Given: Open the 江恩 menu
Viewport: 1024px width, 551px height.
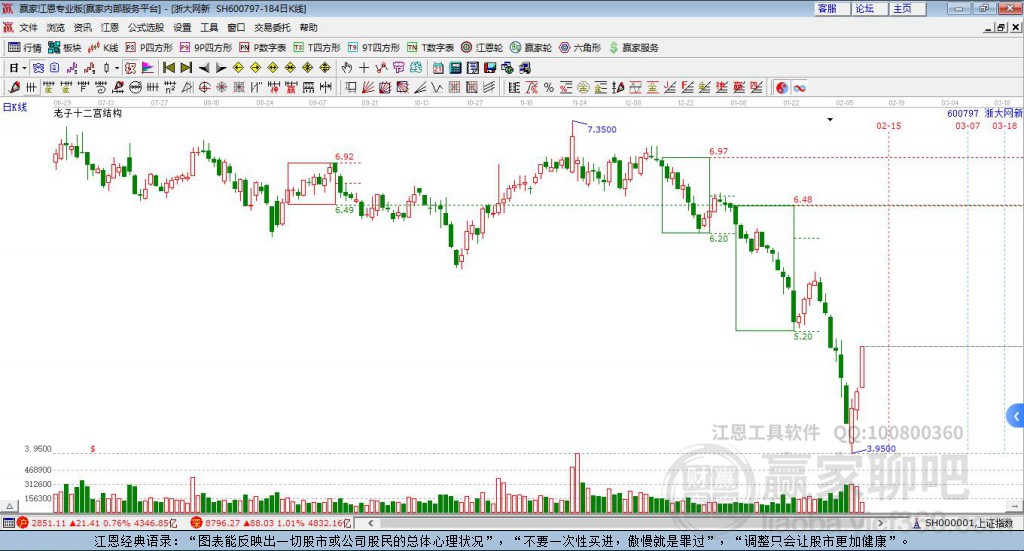Looking at the screenshot, I should (x=110, y=27).
